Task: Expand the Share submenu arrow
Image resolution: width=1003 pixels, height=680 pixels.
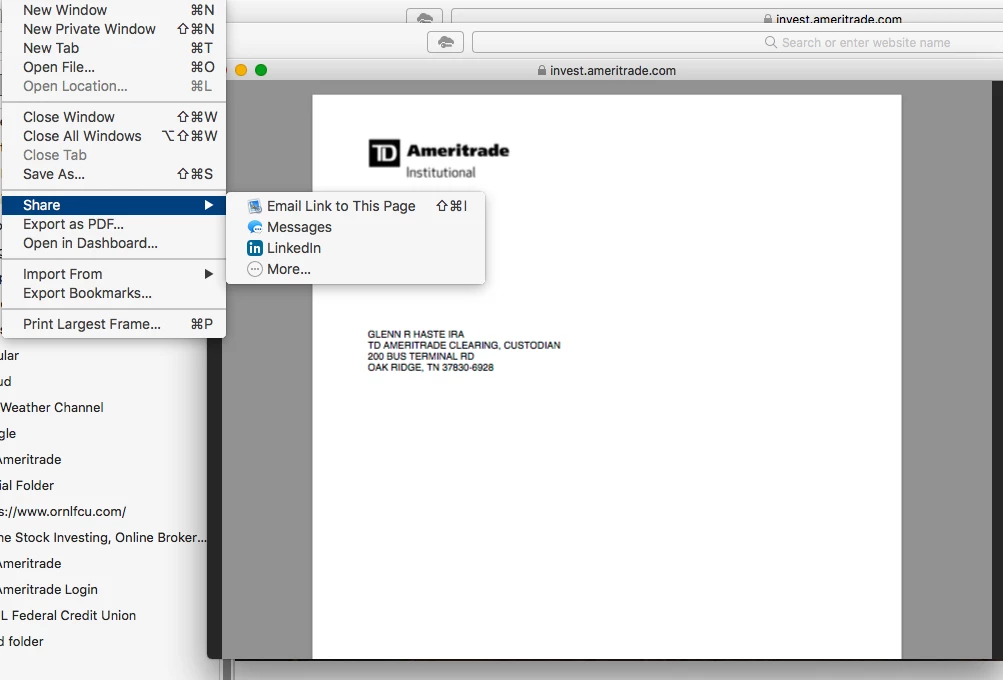Action: click(209, 205)
